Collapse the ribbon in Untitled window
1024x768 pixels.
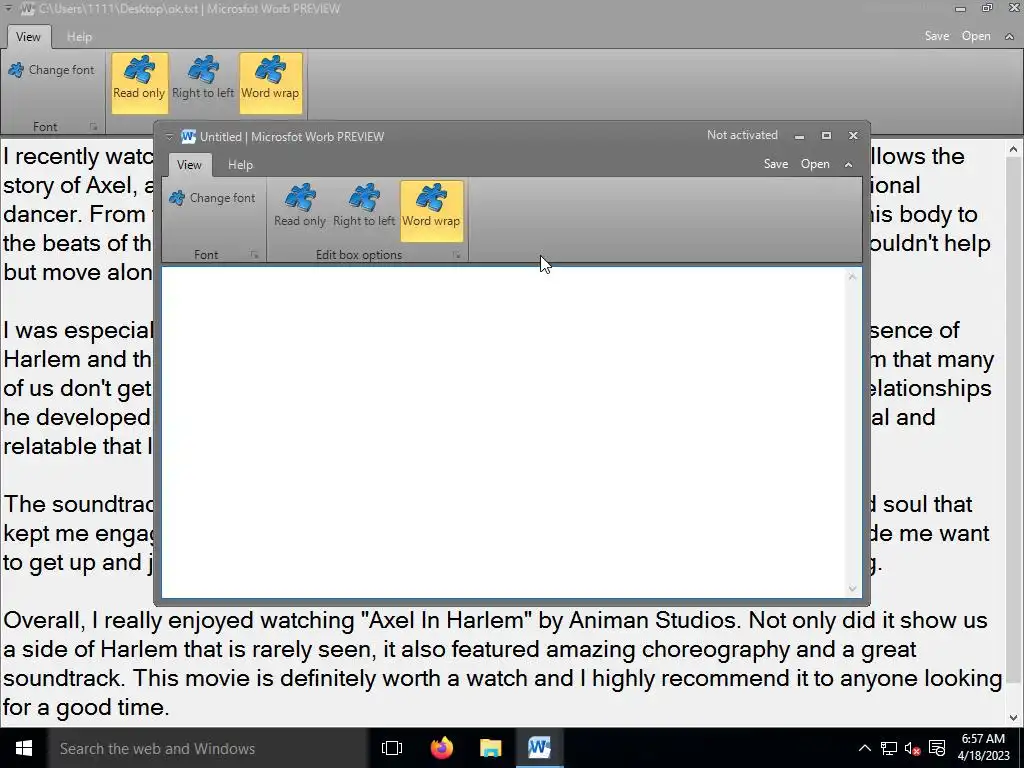848,165
